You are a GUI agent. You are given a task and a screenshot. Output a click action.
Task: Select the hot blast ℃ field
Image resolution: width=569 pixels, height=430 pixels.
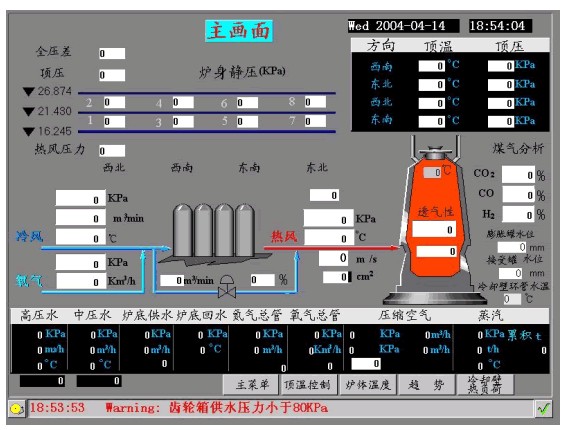[x=329, y=238]
